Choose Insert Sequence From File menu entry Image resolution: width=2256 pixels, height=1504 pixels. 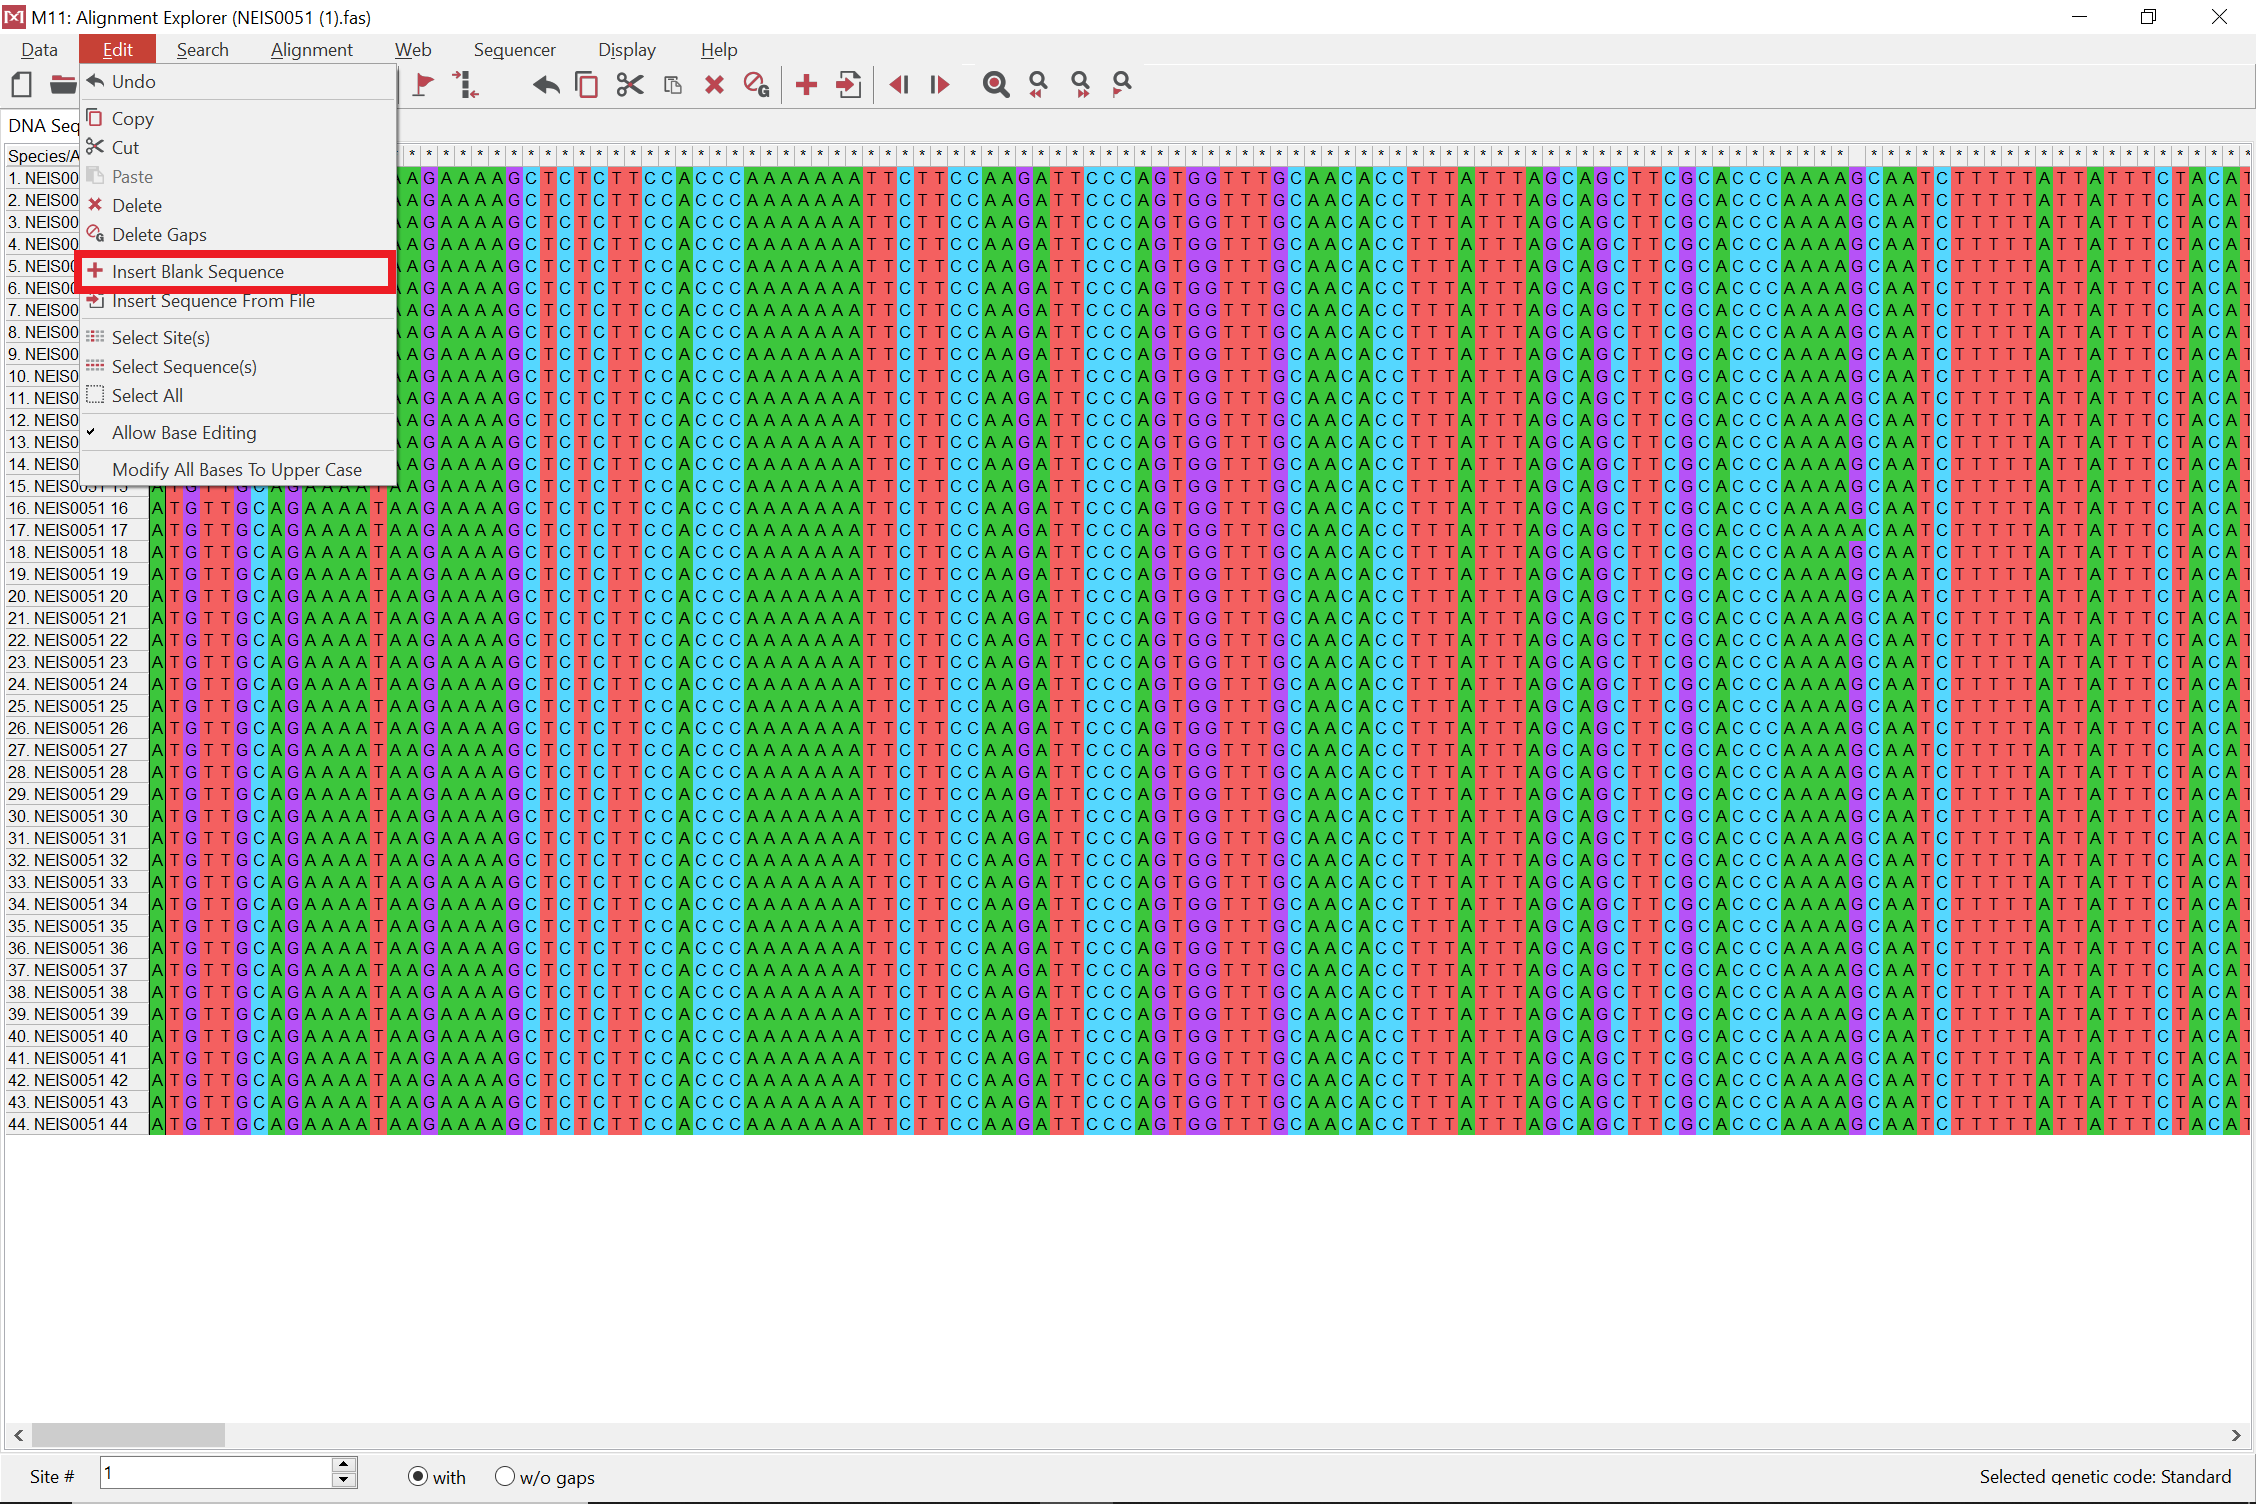pos(238,302)
